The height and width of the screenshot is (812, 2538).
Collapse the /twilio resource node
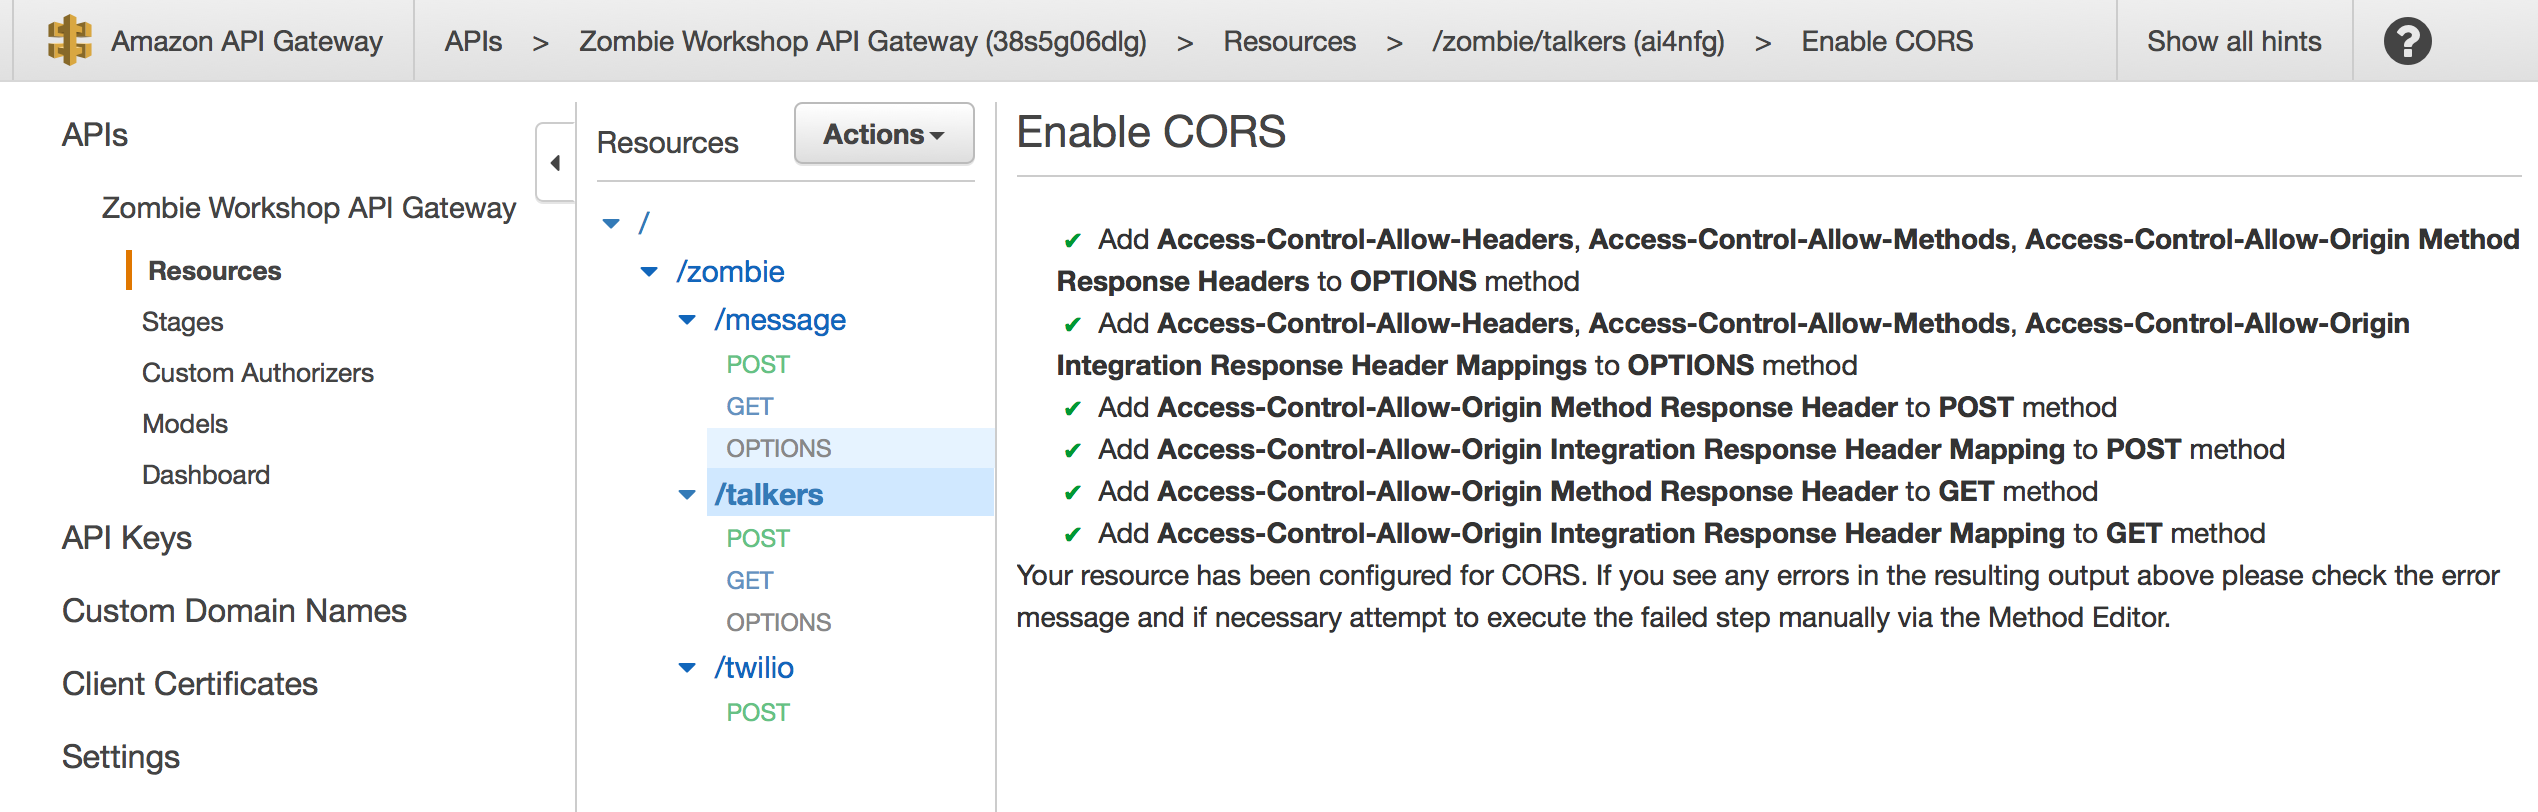pyautogui.click(x=687, y=667)
